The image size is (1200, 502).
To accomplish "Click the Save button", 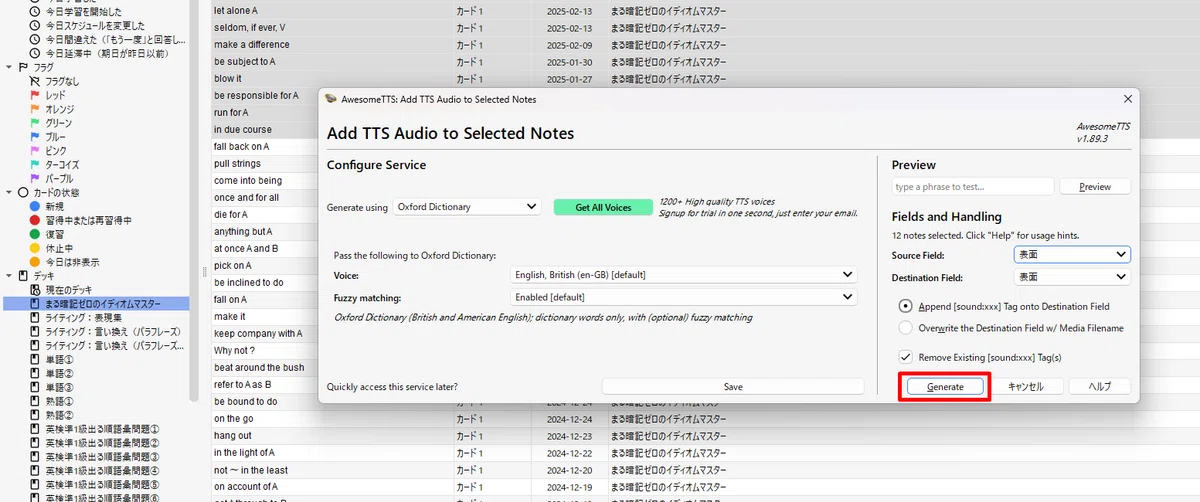I will (x=733, y=386).
